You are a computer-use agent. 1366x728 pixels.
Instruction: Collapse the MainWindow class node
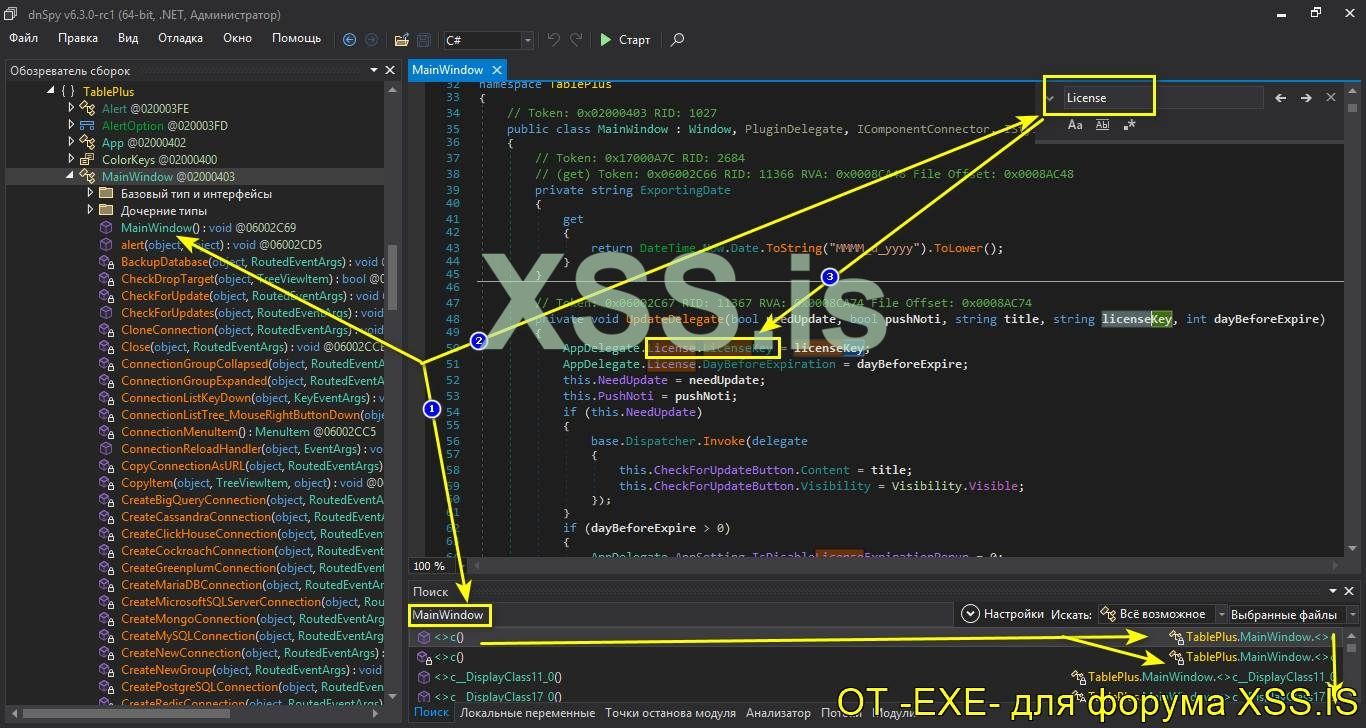click(71, 176)
